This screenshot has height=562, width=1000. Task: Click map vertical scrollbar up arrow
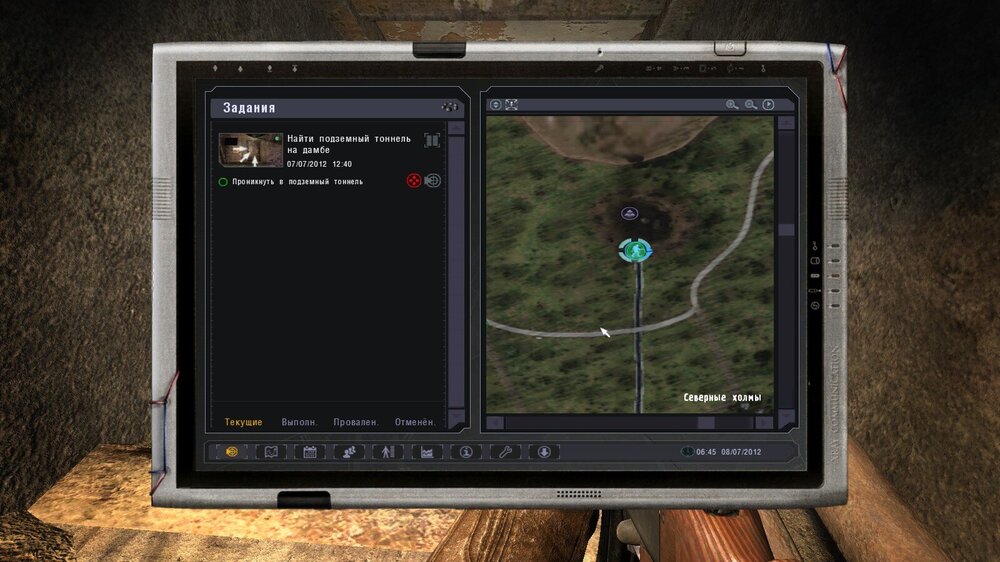pos(786,122)
